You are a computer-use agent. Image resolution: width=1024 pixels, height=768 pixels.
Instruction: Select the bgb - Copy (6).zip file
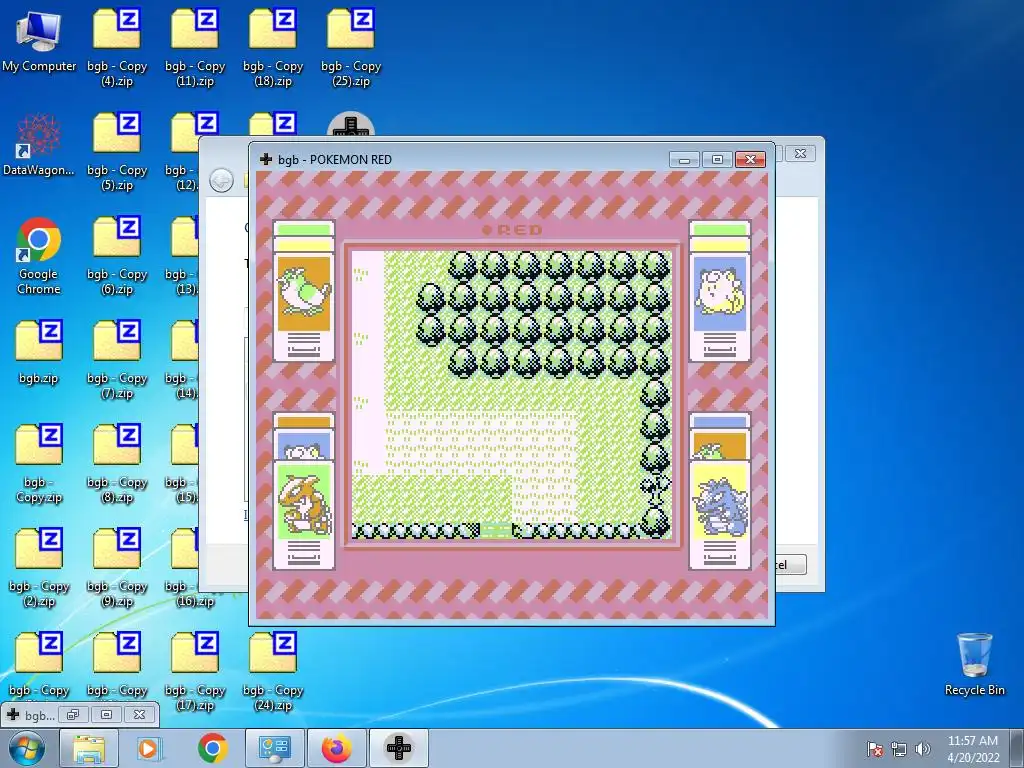pyautogui.click(x=117, y=256)
